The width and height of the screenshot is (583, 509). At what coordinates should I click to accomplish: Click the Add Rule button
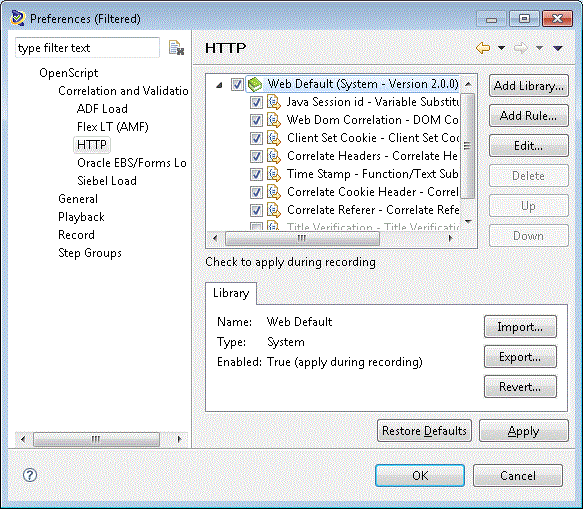tap(529, 116)
